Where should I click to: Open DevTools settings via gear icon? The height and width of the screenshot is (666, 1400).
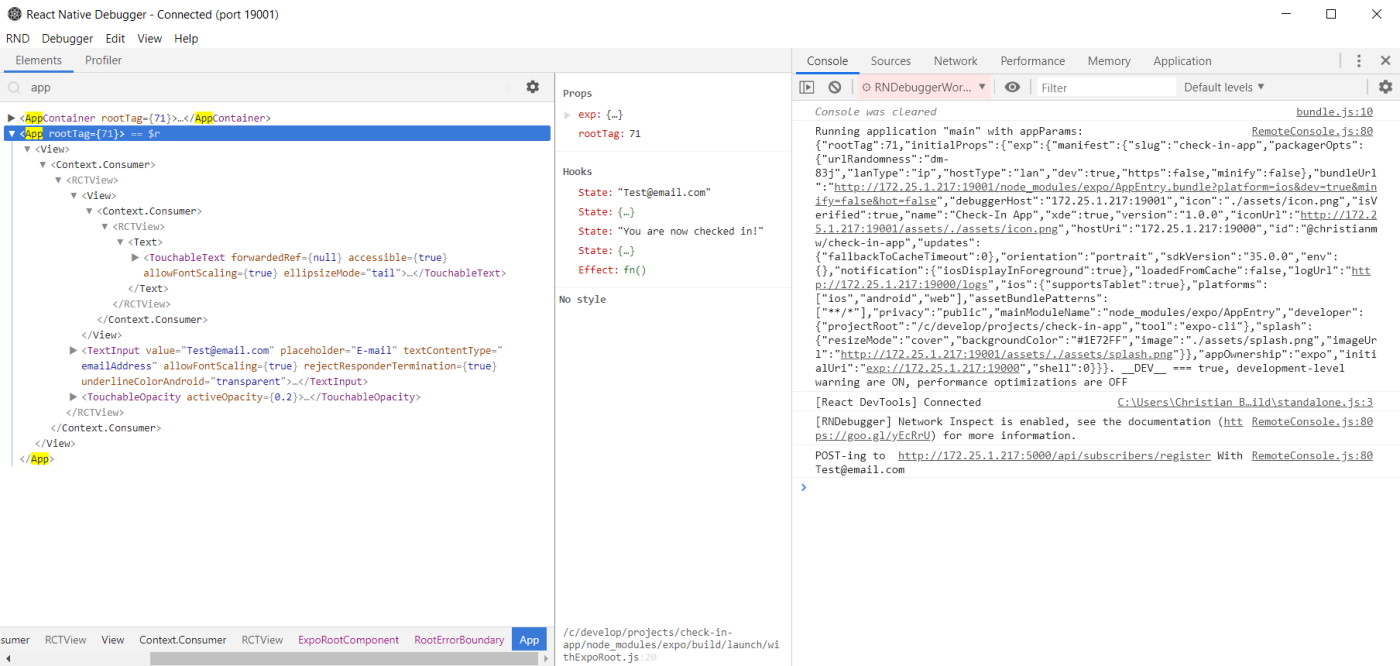[1385, 87]
